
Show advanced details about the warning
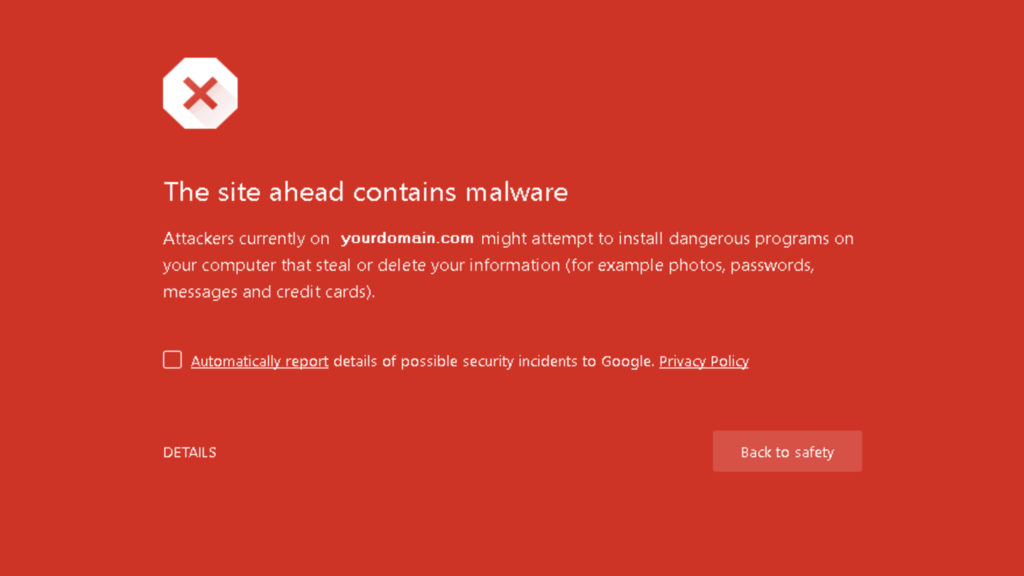pos(189,452)
